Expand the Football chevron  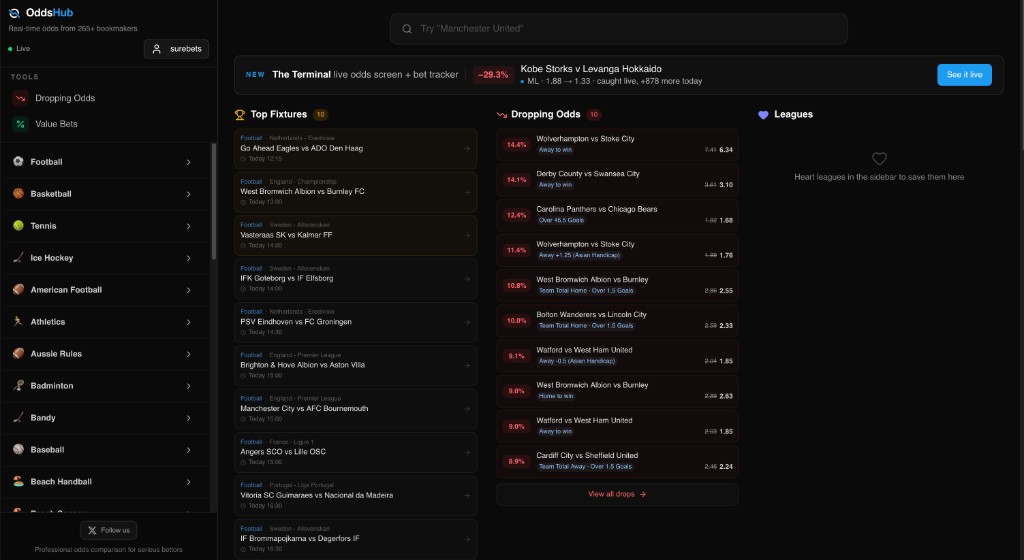(188, 162)
